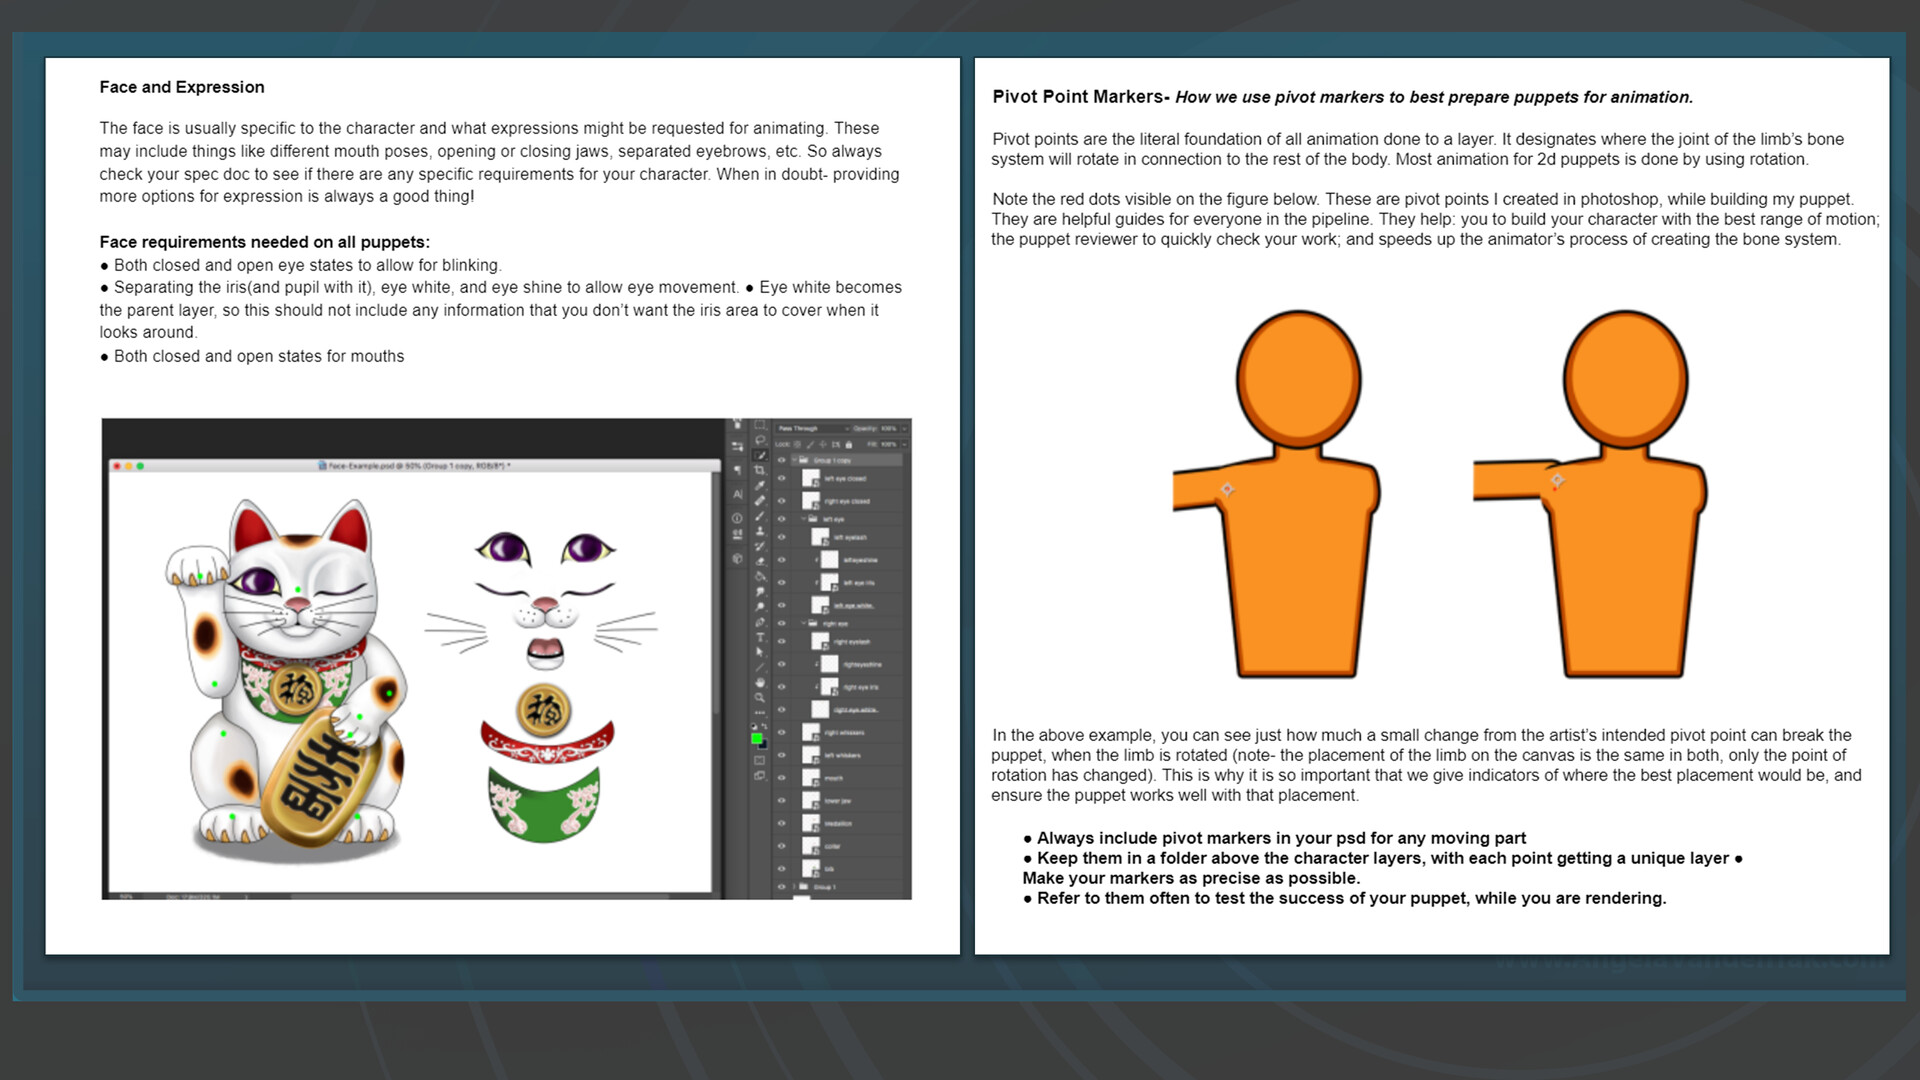Select the Lasso tool
The width and height of the screenshot is (1920, 1080).
[x=760, y=440]
